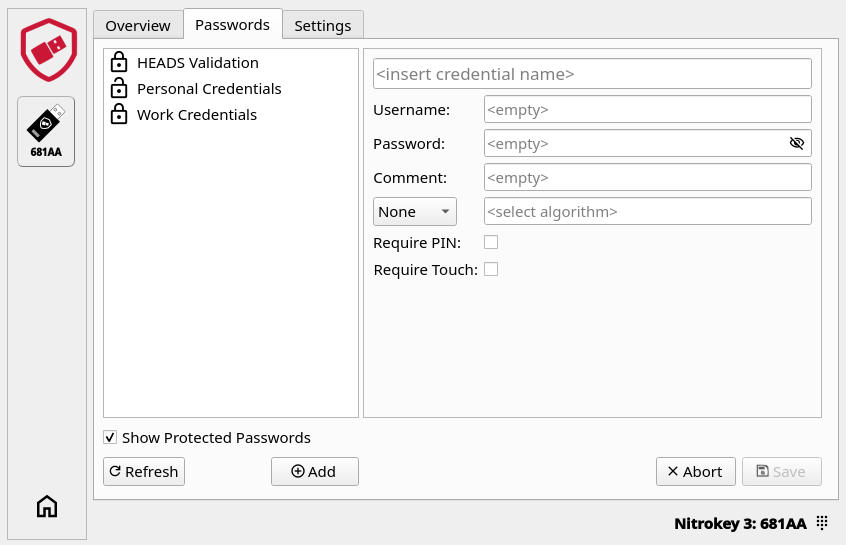
Task: Open the None algorithm type dropdown
Action: tap(414, 211)
